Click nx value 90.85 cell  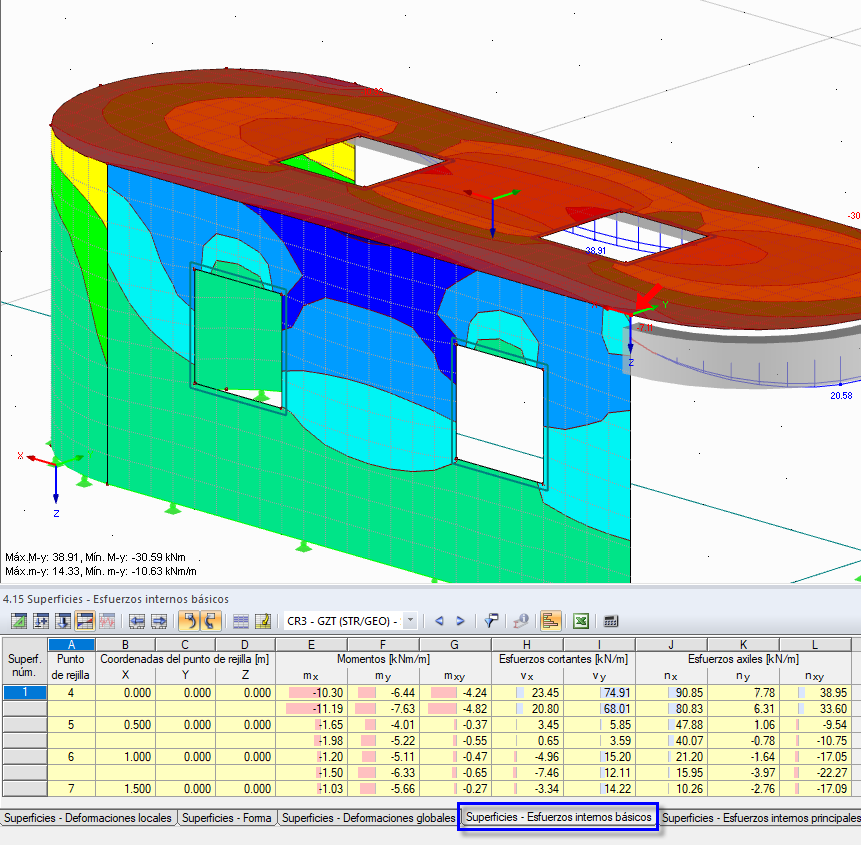click(671, 692)
